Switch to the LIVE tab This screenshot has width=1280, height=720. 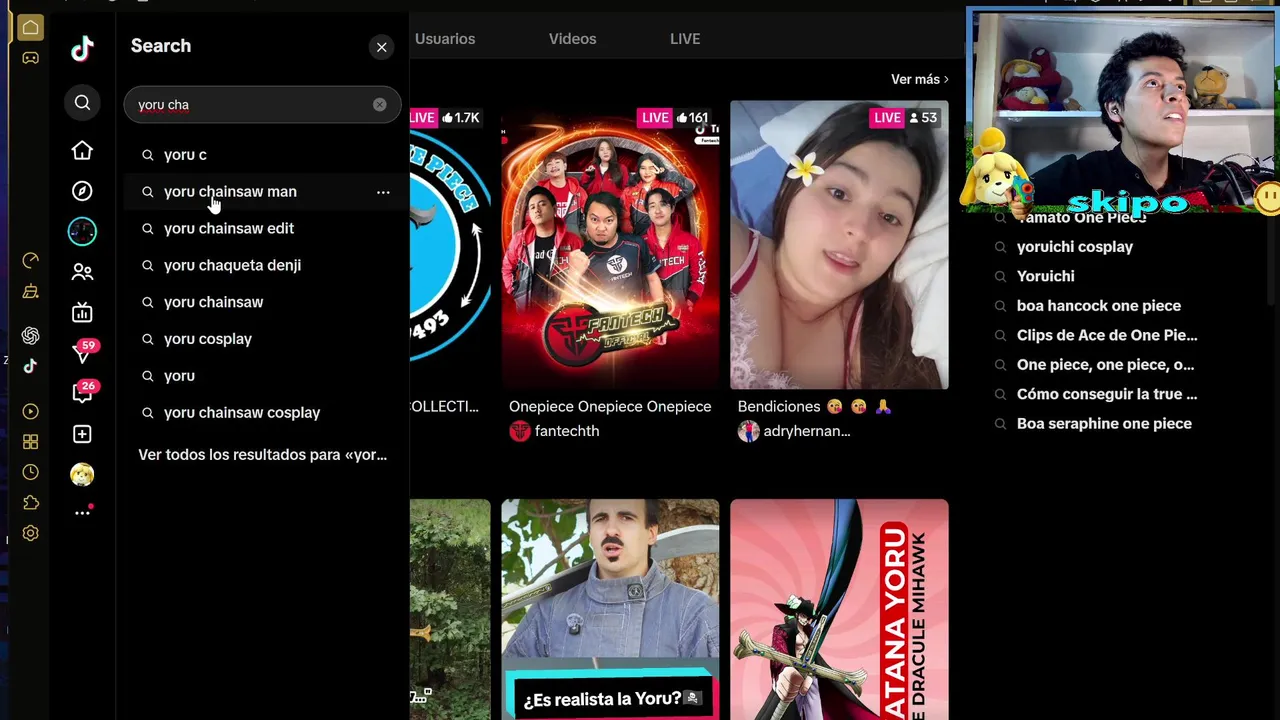(685, 39)
